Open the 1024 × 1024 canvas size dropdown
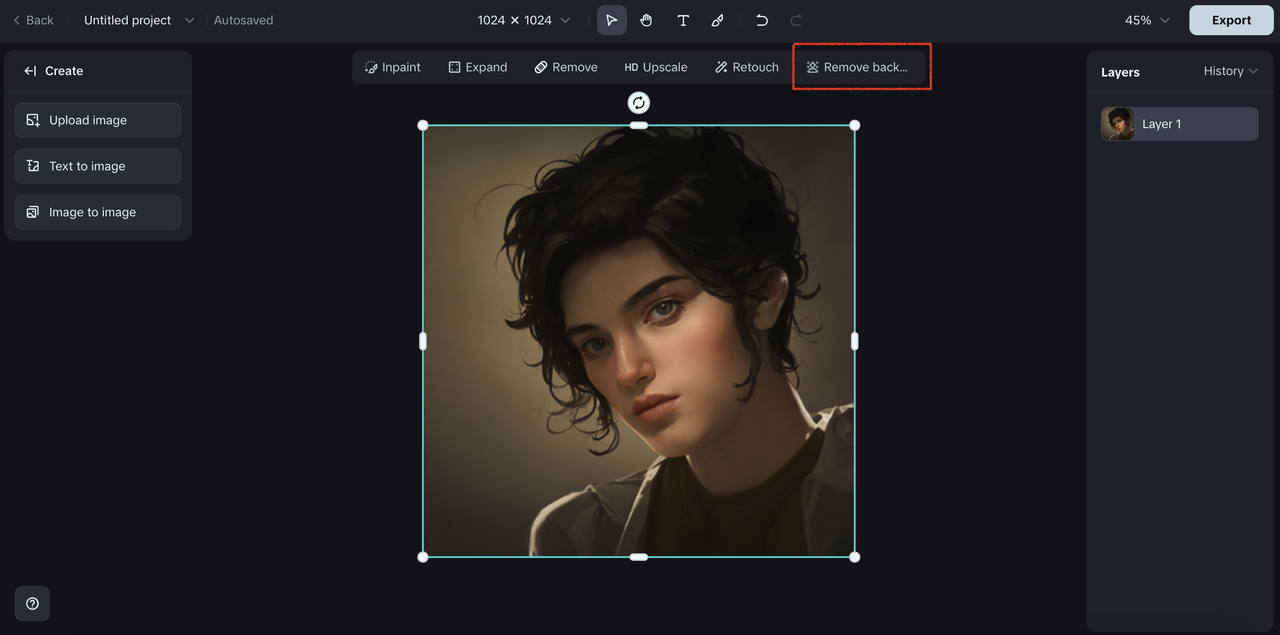Screen dimensions: 1280x635 [524, 20]
